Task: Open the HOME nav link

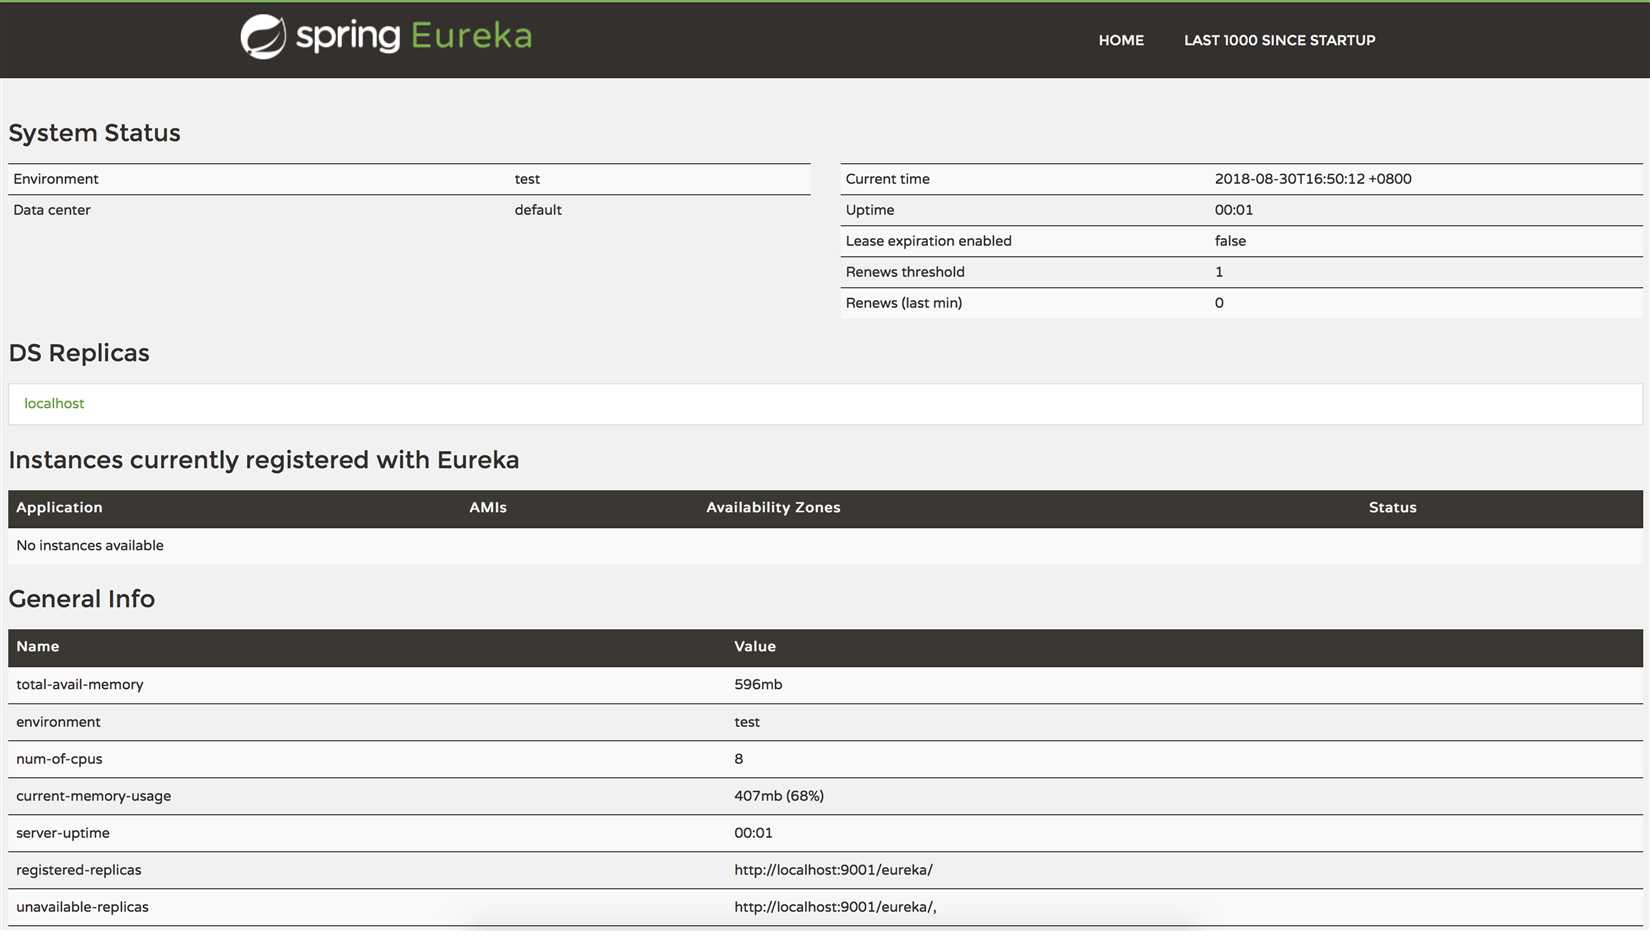Action: [x=1121, y=40]
